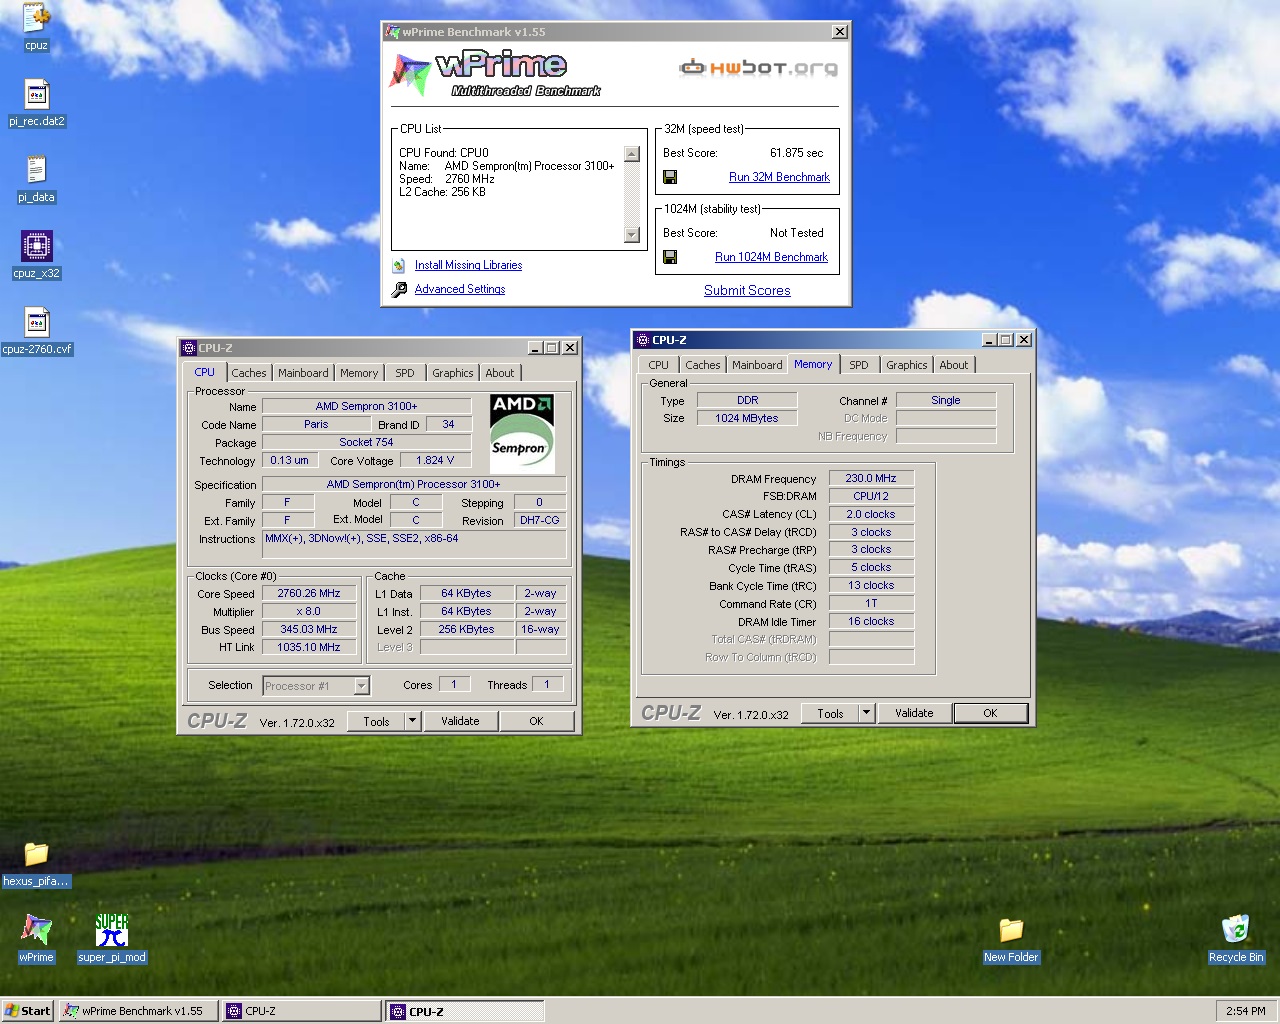Select SPD tab in right CPU-Z window

tap(859, 365)
